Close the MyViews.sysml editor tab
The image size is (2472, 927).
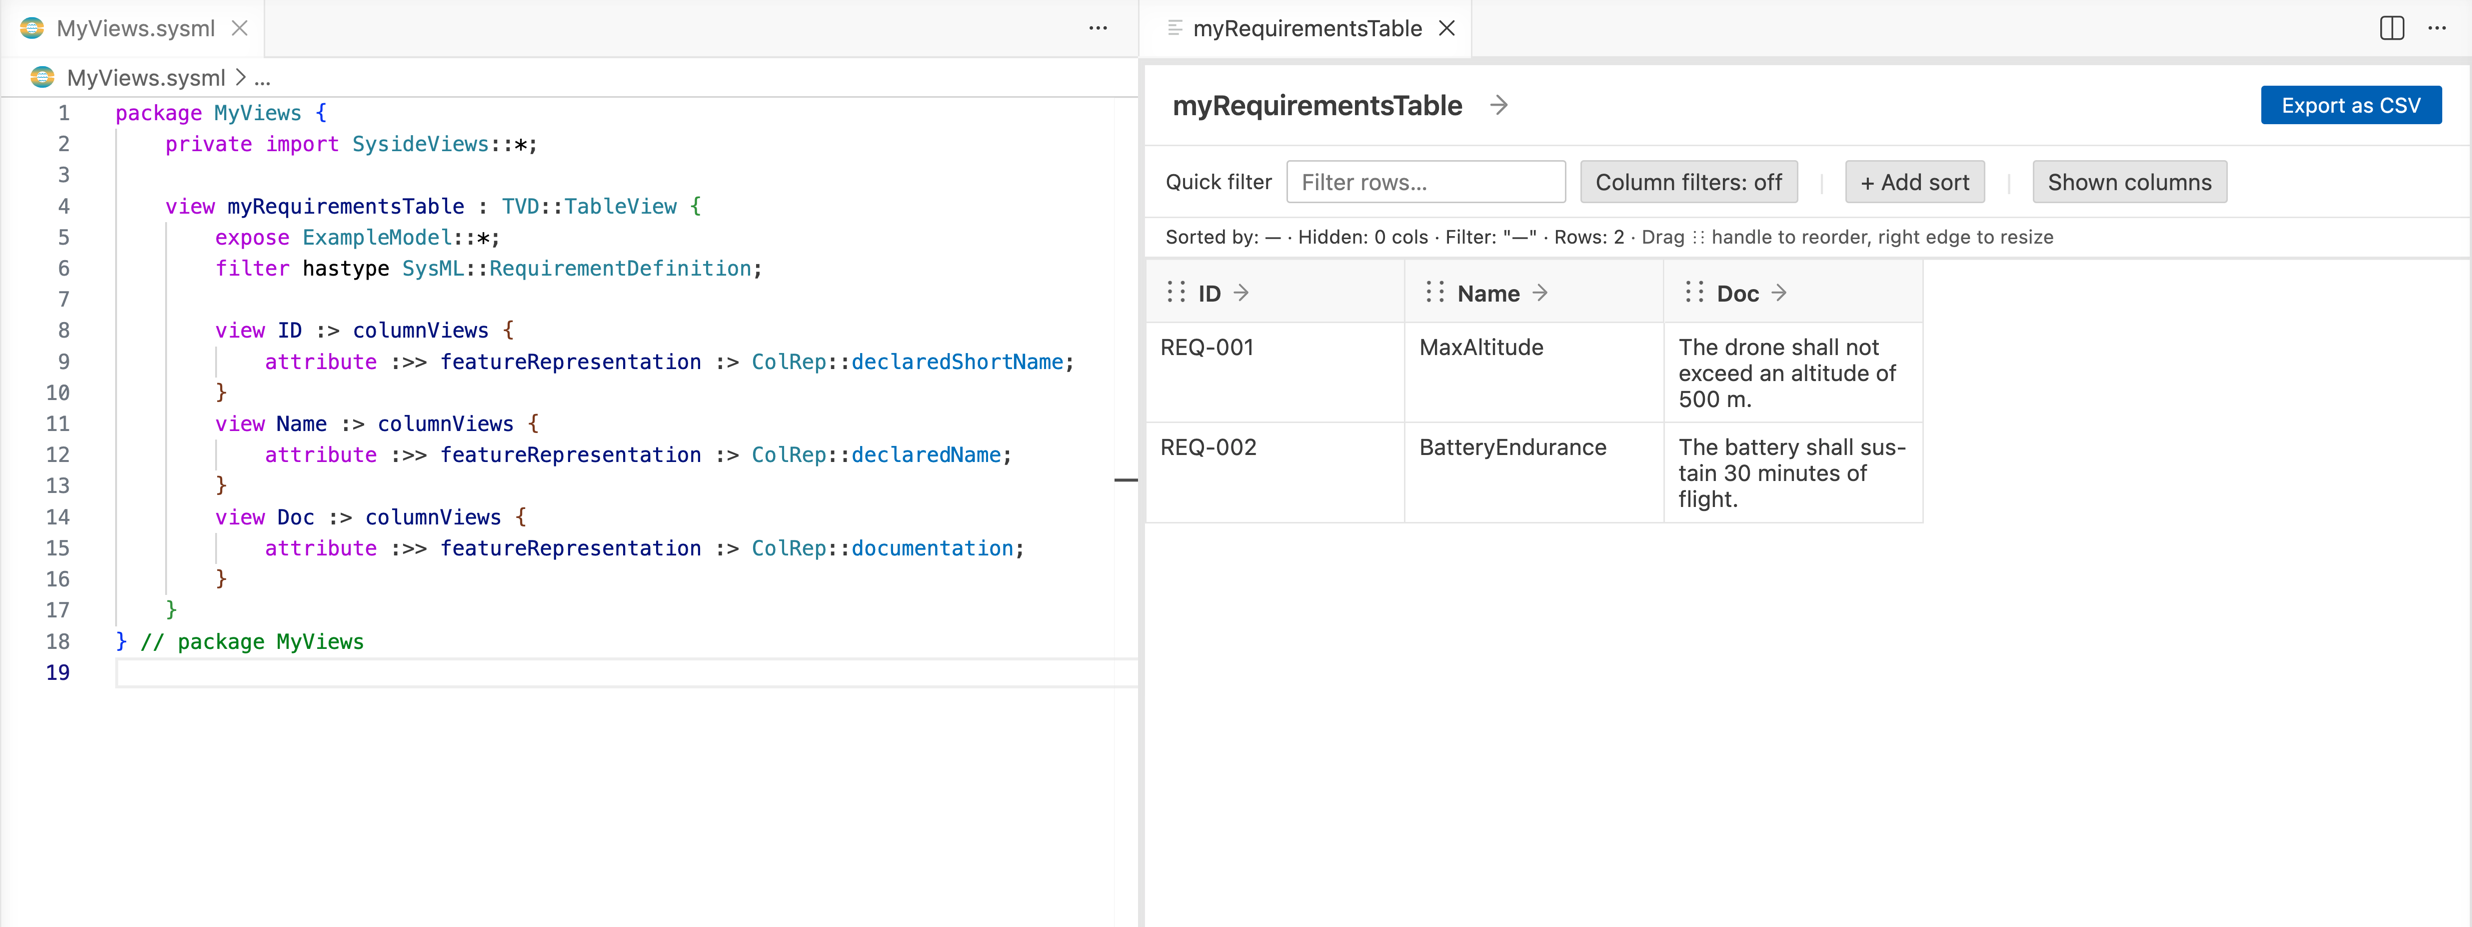(x=240, y=28)
